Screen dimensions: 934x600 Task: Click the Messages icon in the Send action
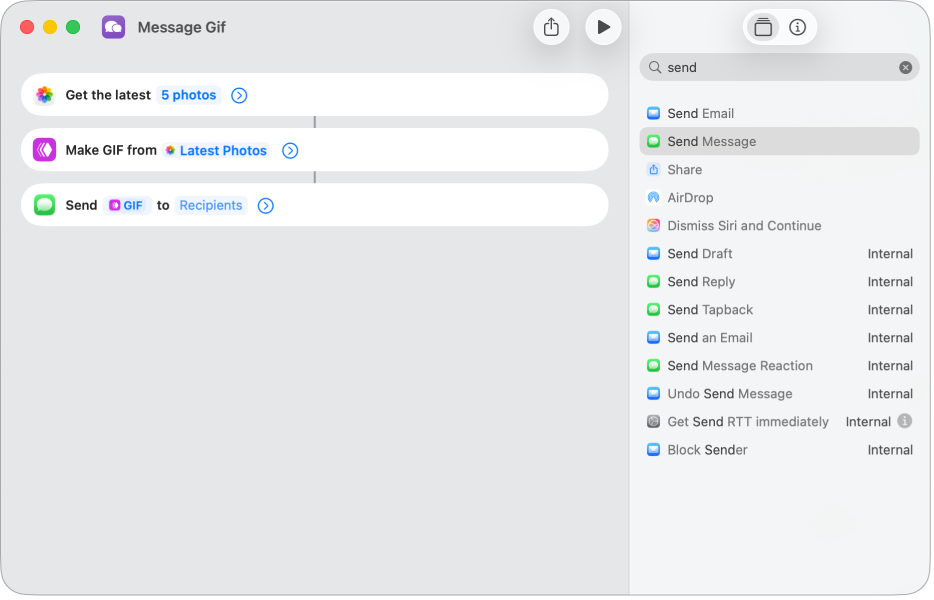(x=44, y=205)
